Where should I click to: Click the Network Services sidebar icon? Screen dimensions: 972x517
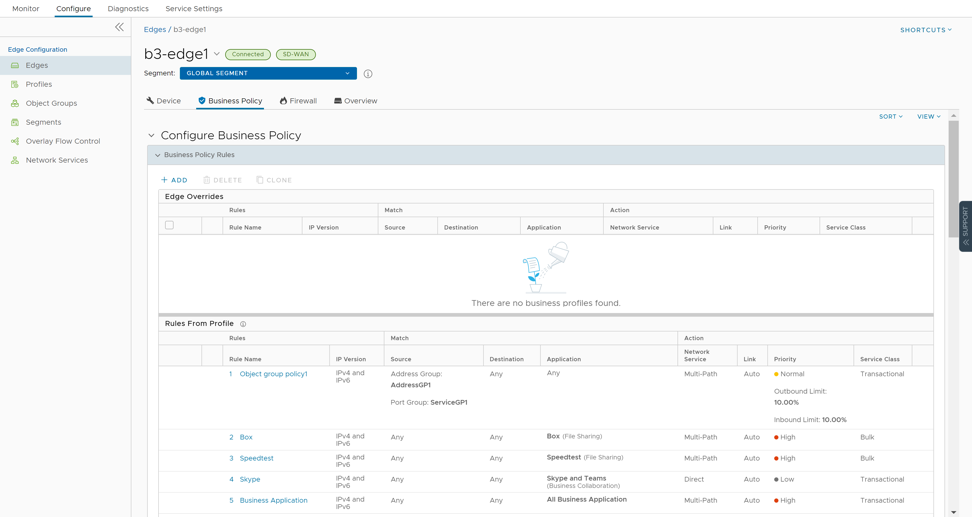pyautogui.click(x=15, y=161)
